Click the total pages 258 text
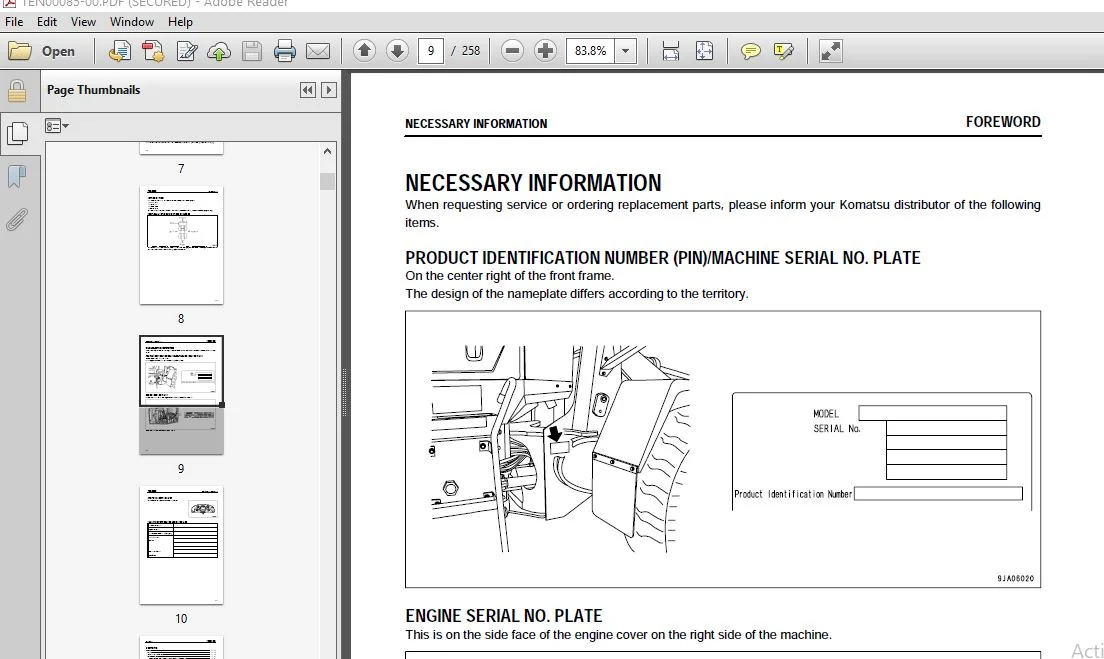The height and width of the screenshot is (659, 1104). (471, 51)
